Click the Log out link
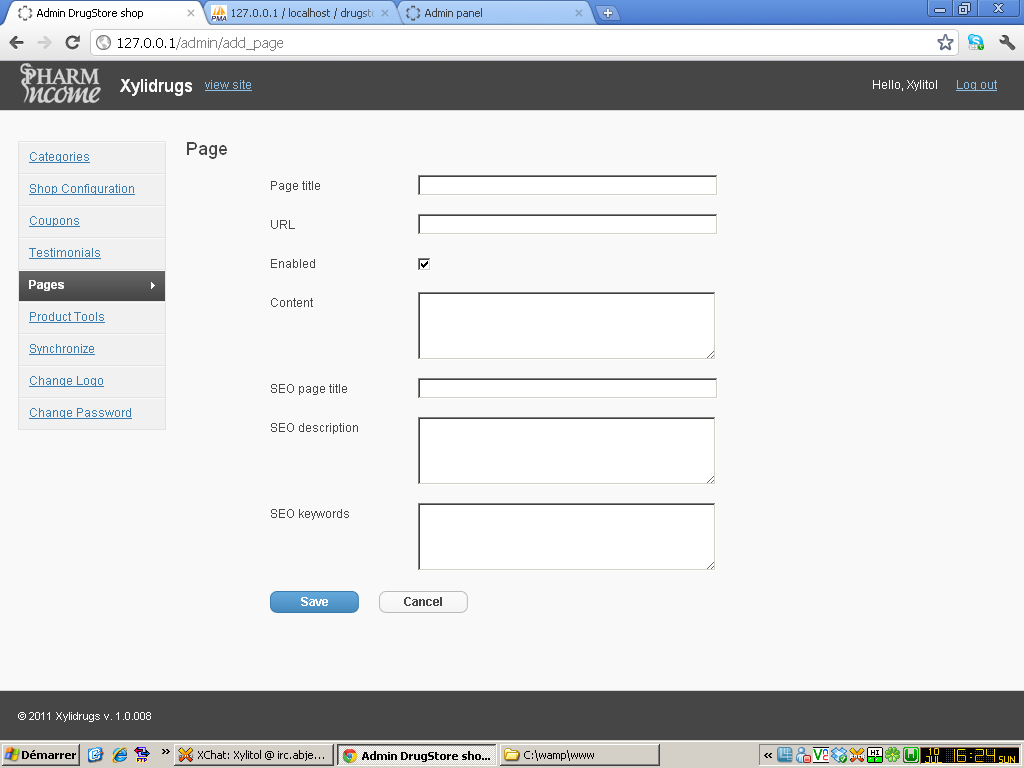Screen dimensions: 1024x768 coord(976,85)
